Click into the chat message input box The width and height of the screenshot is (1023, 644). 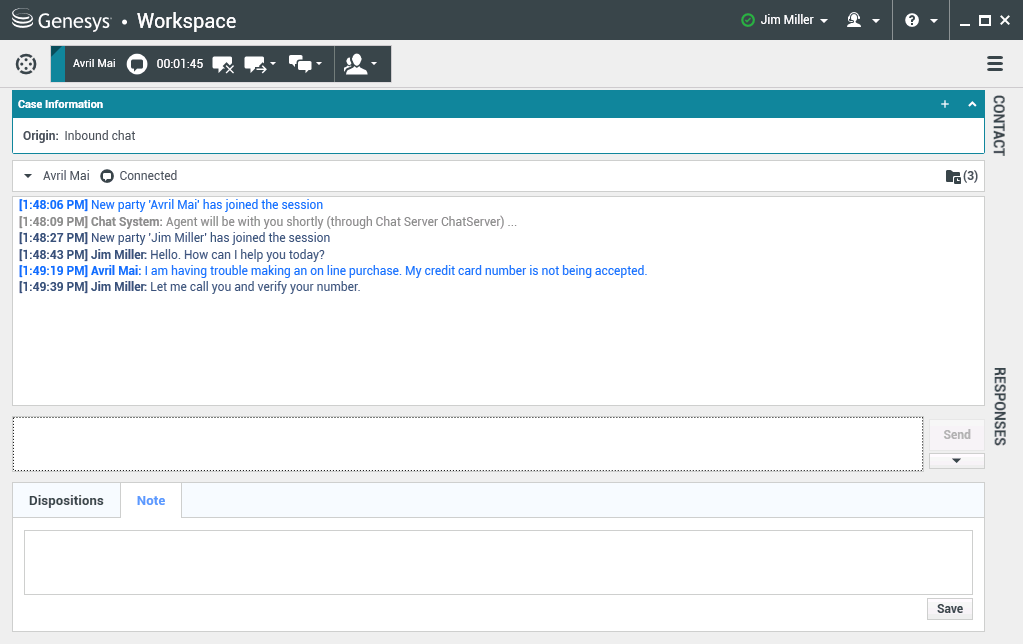(467, 443)
